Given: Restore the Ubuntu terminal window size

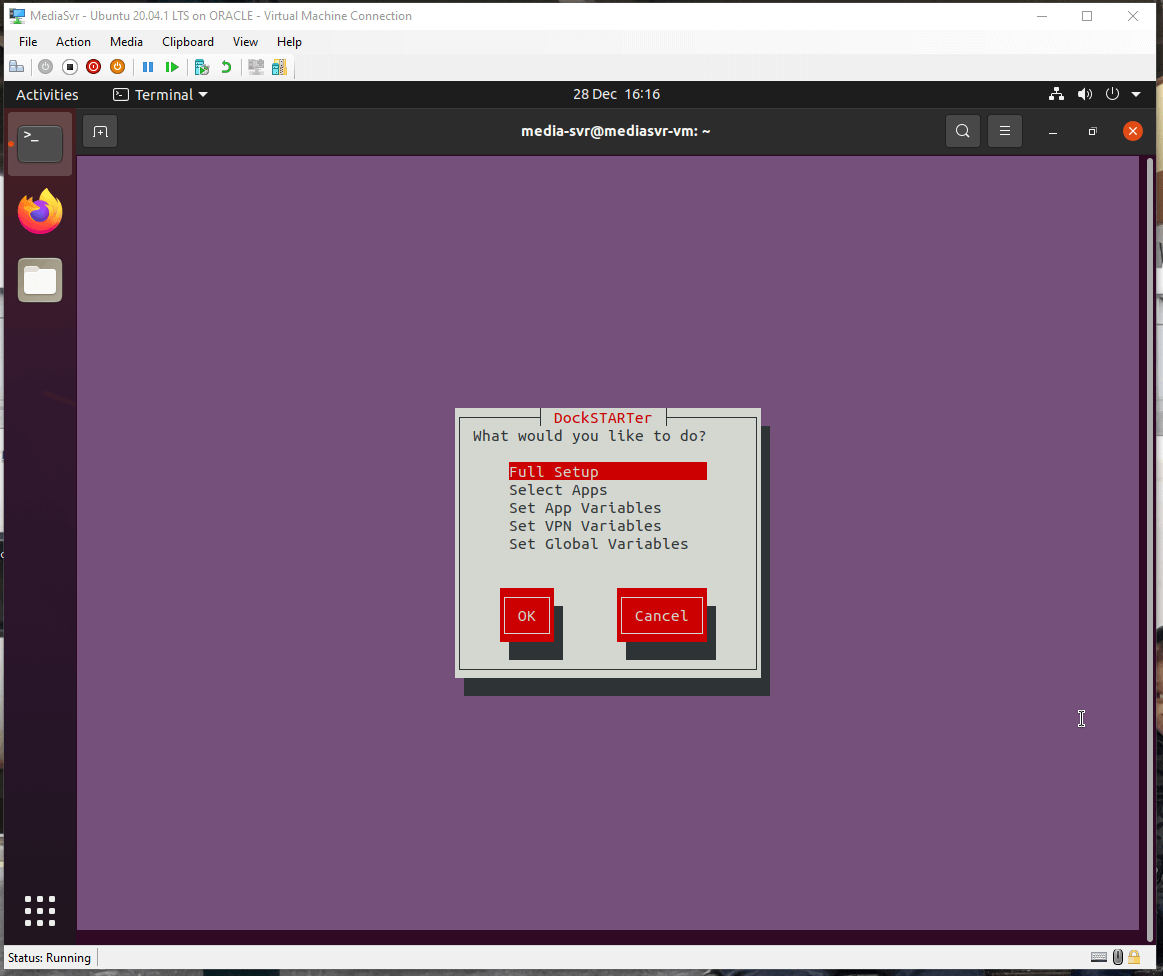Looking at the screenshot, I should tap(1093, 131).
